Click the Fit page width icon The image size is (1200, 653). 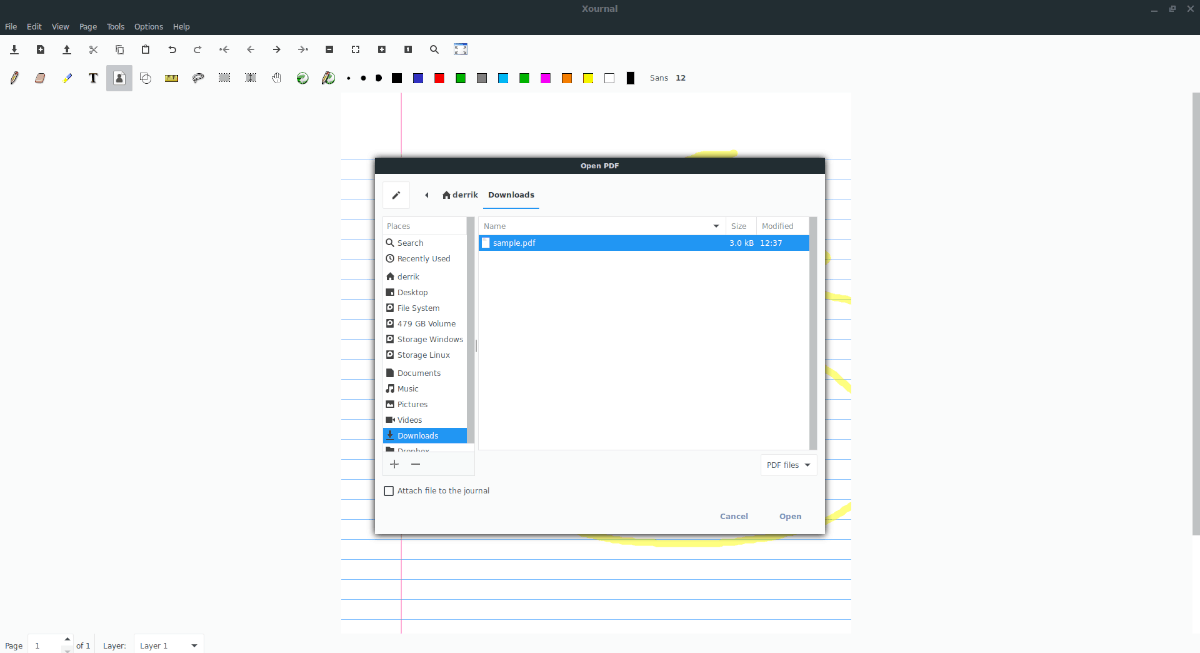click(x=355, y=49)
